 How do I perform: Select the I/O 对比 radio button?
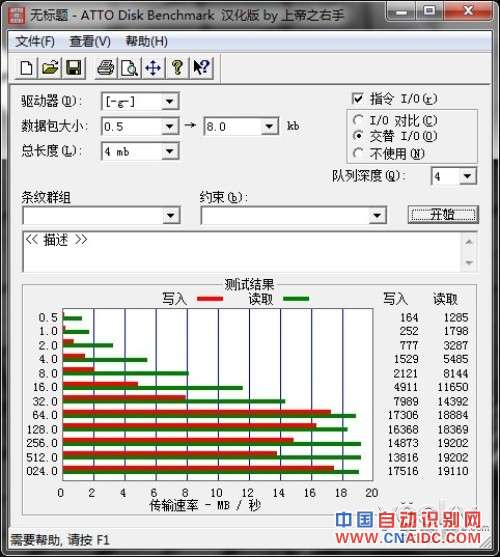point(358,120)
